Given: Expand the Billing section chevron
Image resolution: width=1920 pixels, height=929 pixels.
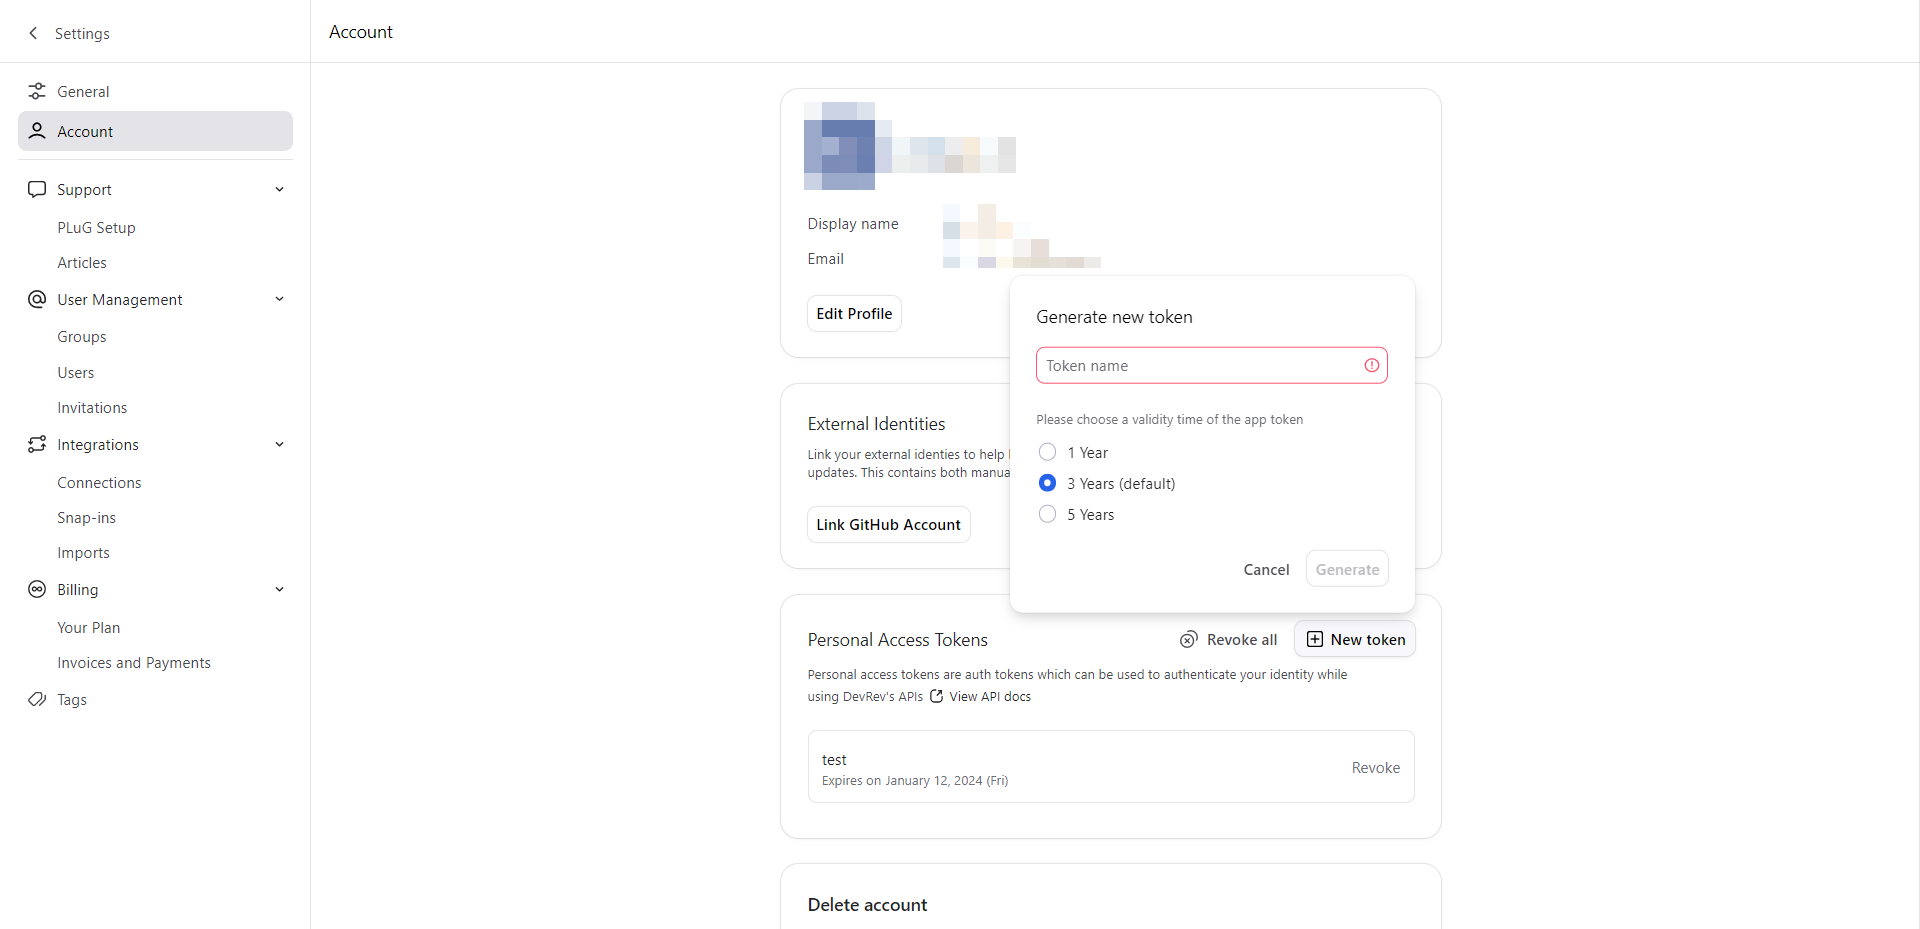Looking at the screenshot, I should [x=279, y=589].
